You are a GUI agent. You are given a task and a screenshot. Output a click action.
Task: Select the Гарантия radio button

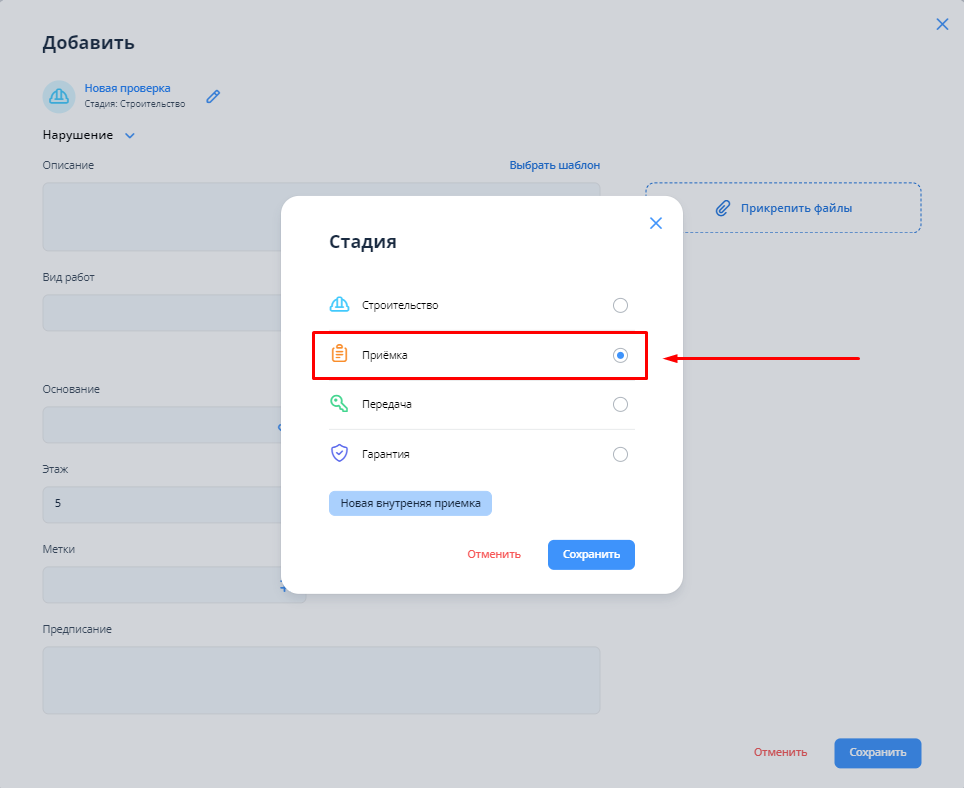[x=620, y=454]
